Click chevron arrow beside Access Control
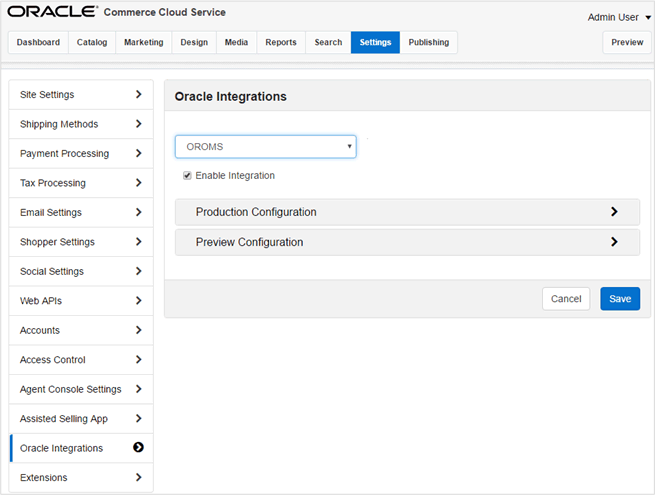 [139, 359]
